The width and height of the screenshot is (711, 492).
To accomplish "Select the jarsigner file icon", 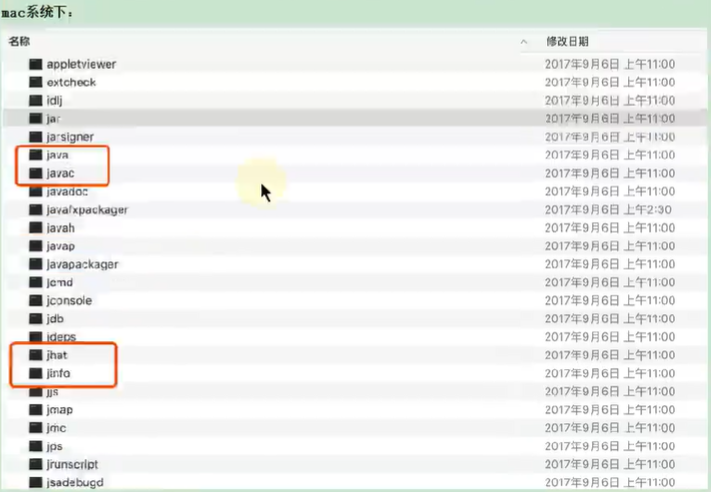I will click(36, 136).
